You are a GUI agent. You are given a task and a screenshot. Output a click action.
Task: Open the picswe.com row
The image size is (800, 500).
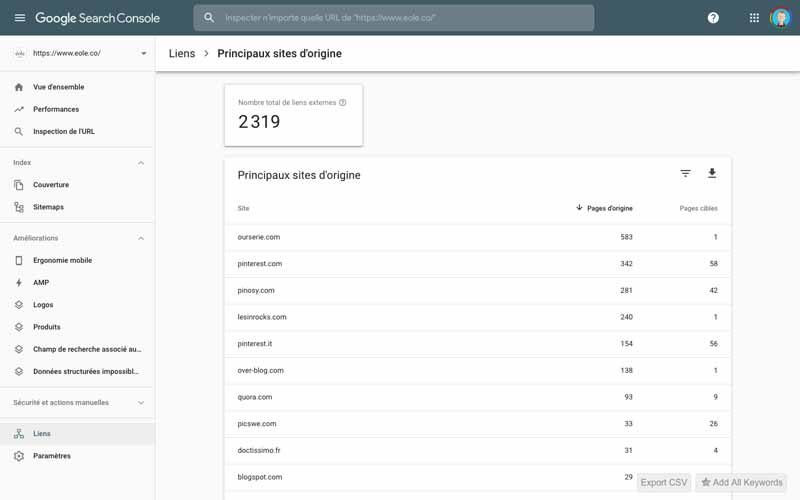(478, 423)
